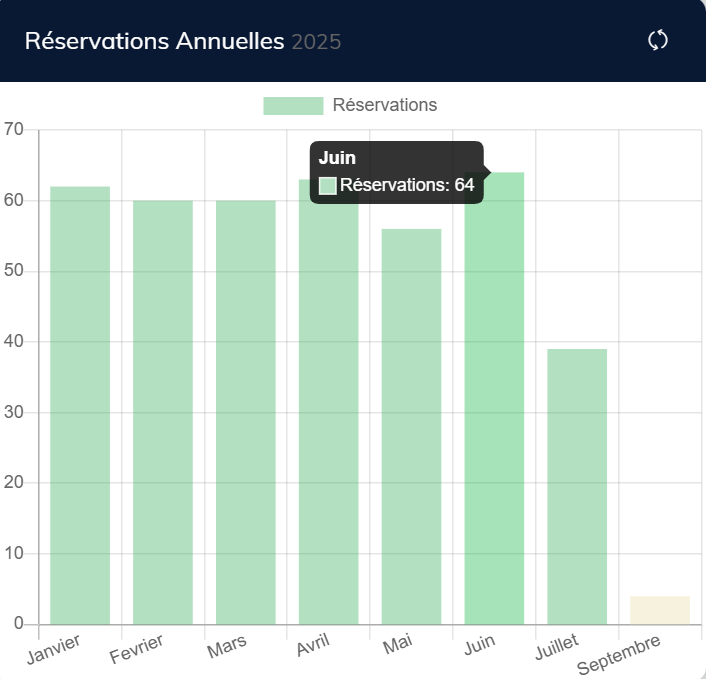Screen dimensions: 706x679
Task: Click the tooltip's Réservations color square
Action: [x=327, y=185]
